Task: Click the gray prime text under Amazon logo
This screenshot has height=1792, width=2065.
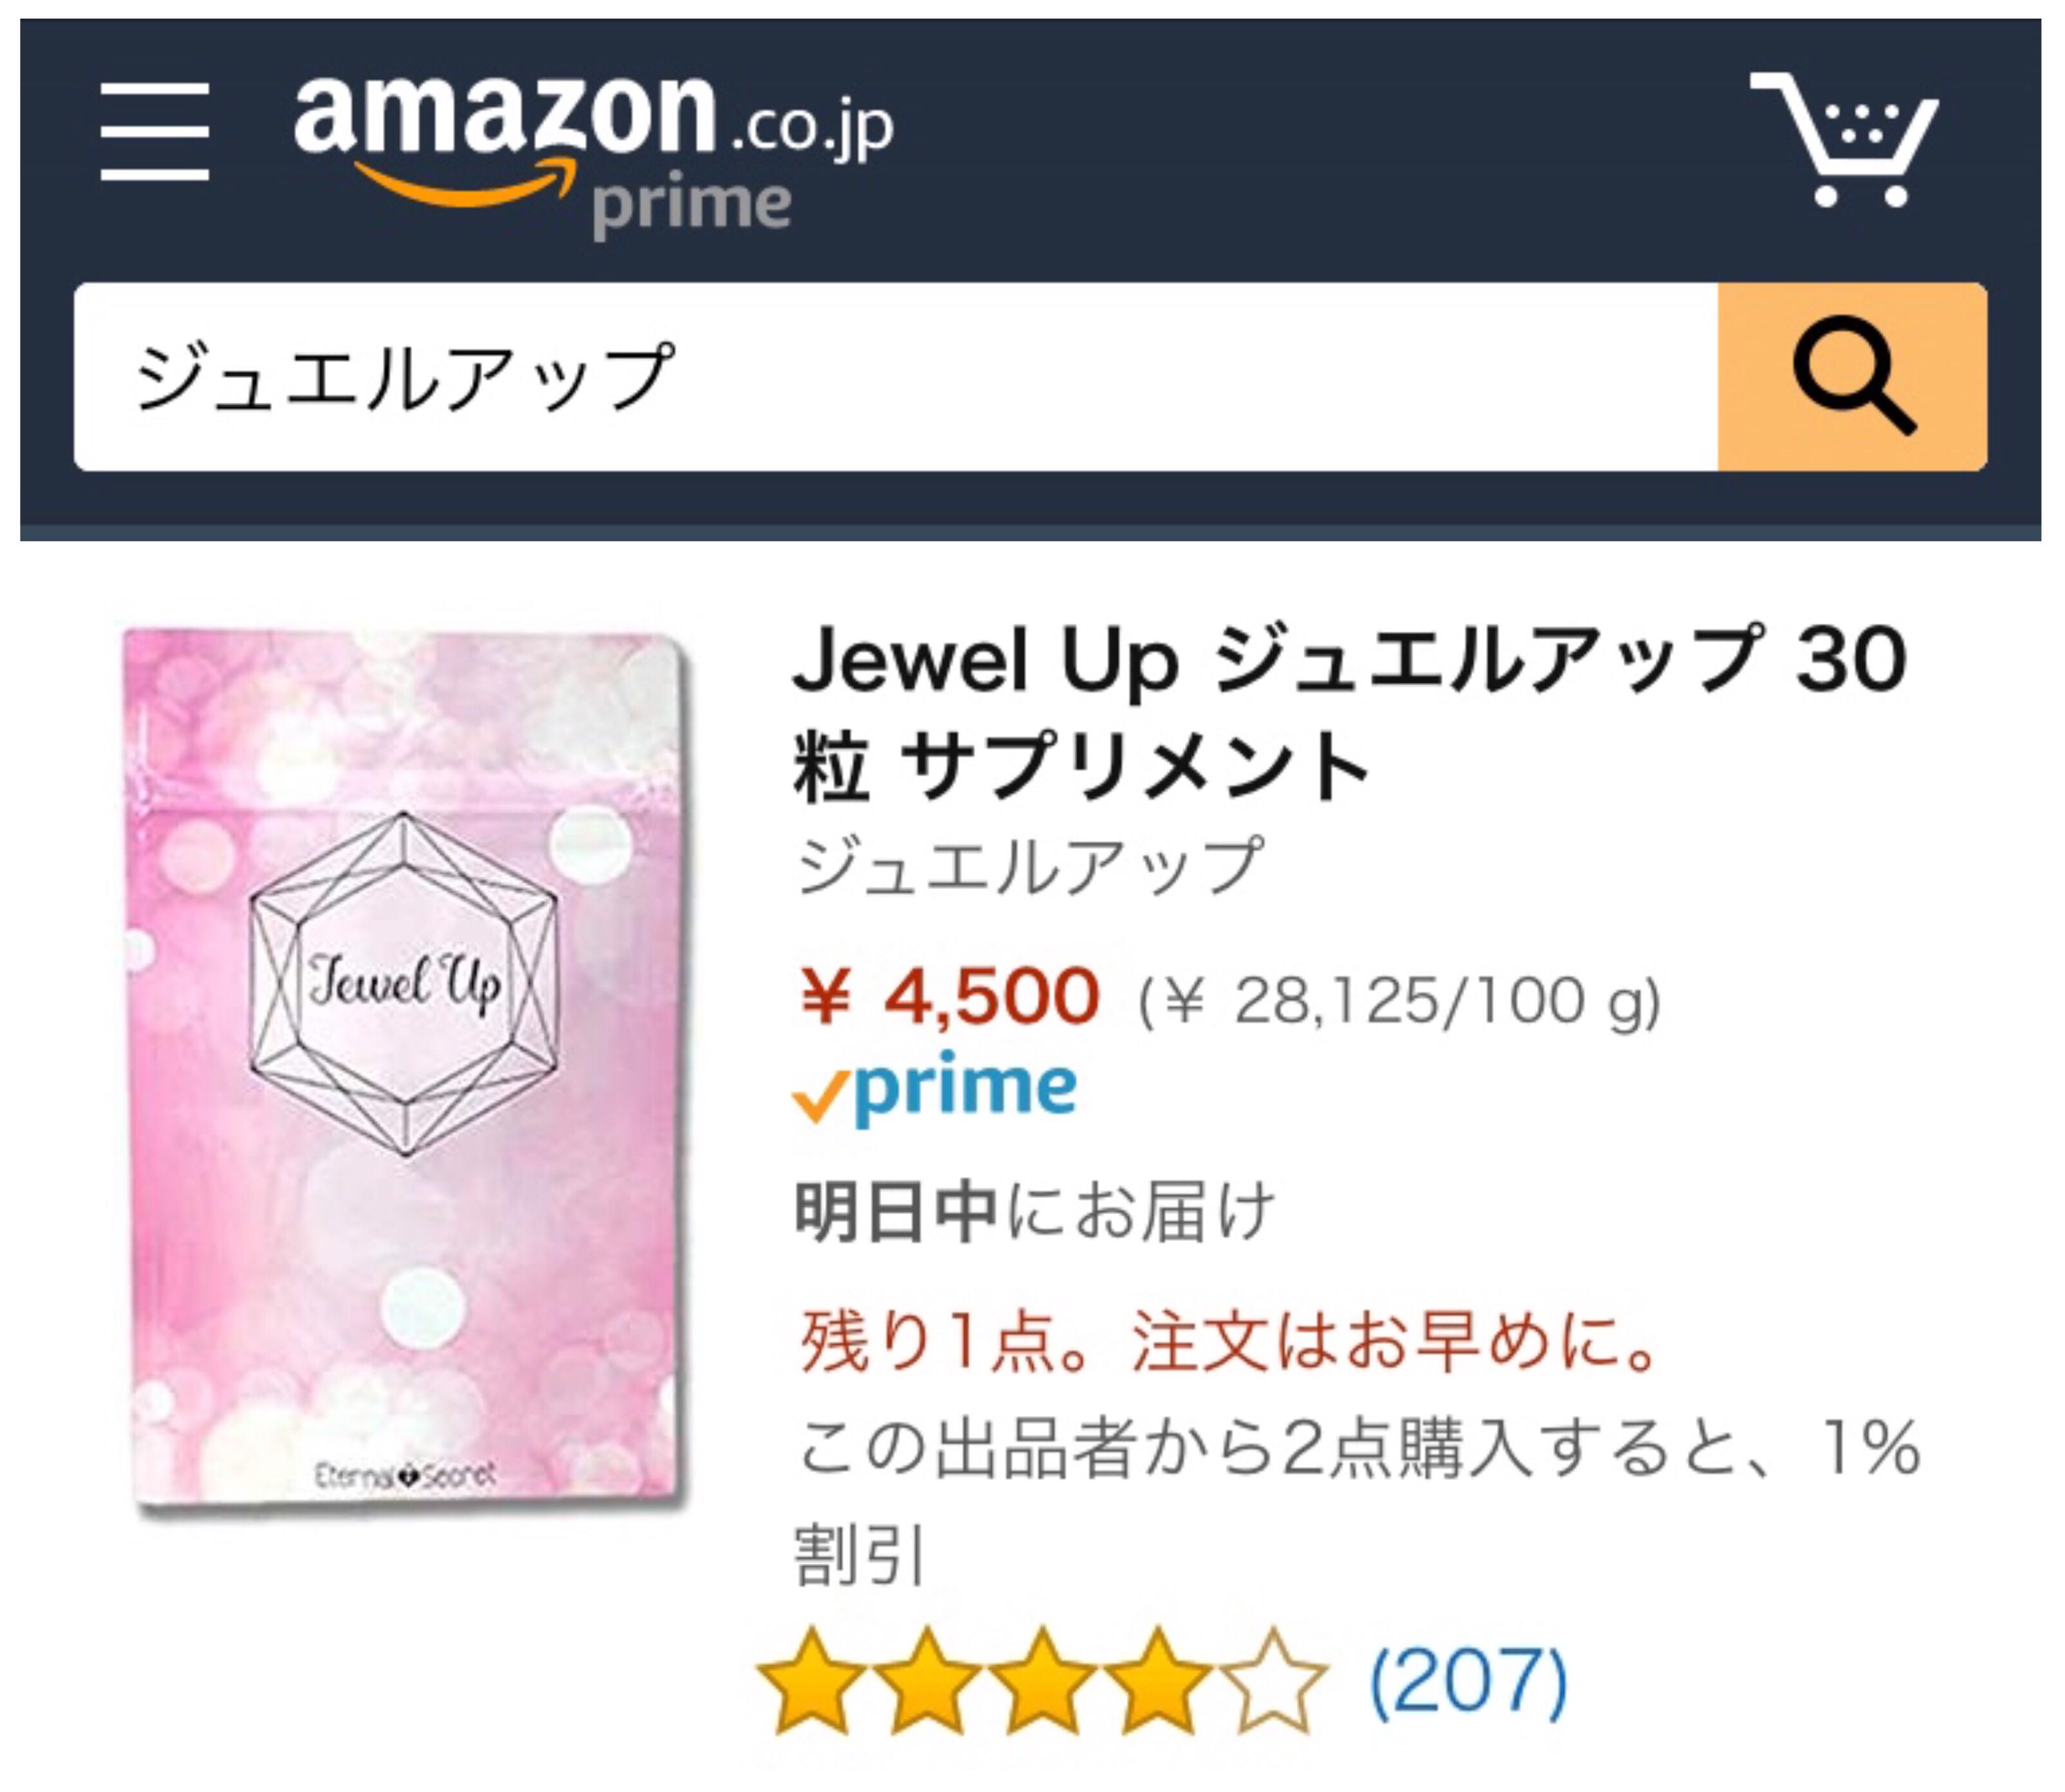Action: pos(691,206)
